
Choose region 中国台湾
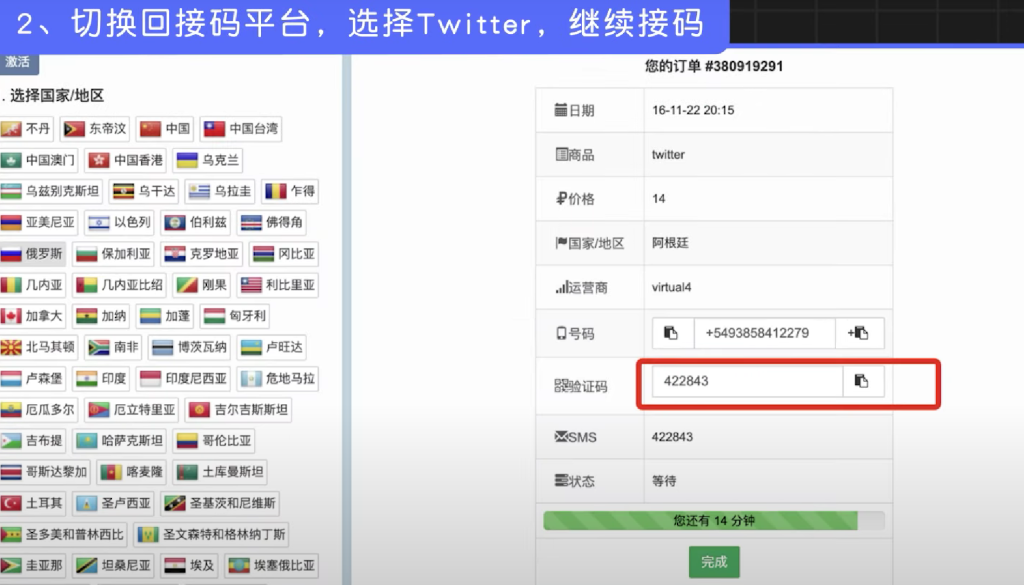coord(241,129)
